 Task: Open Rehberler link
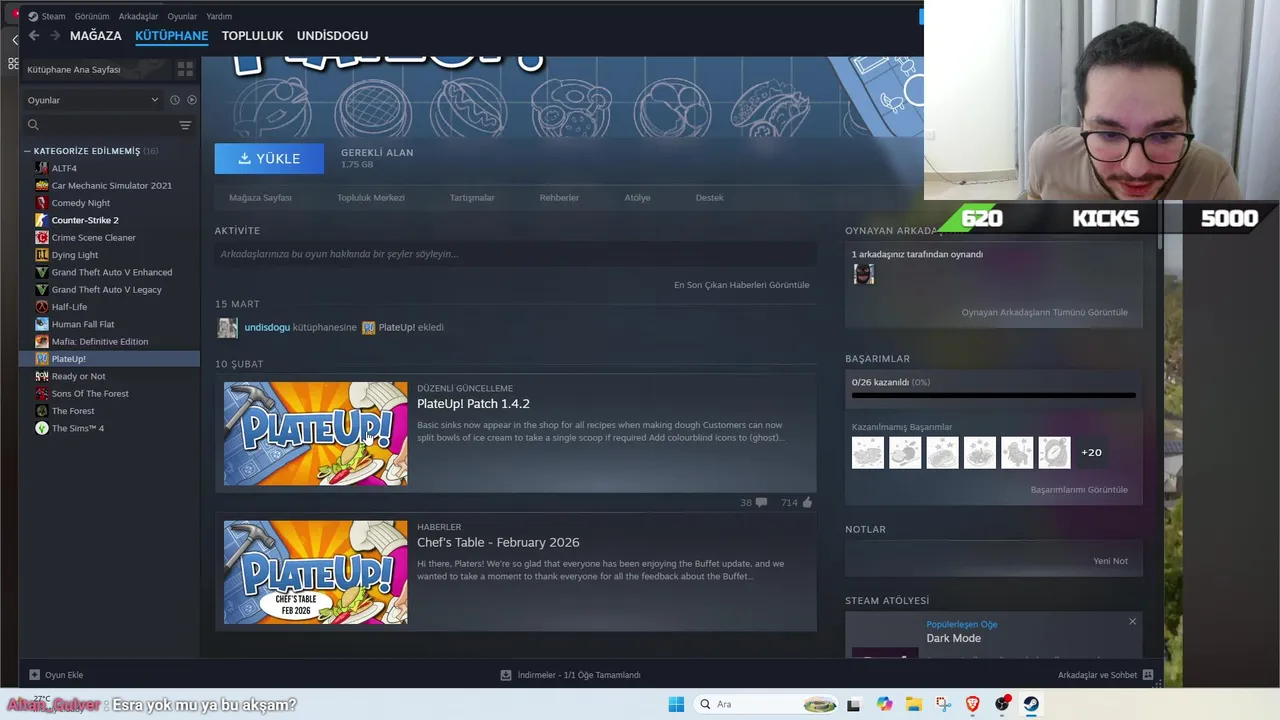tap(559, 198)
